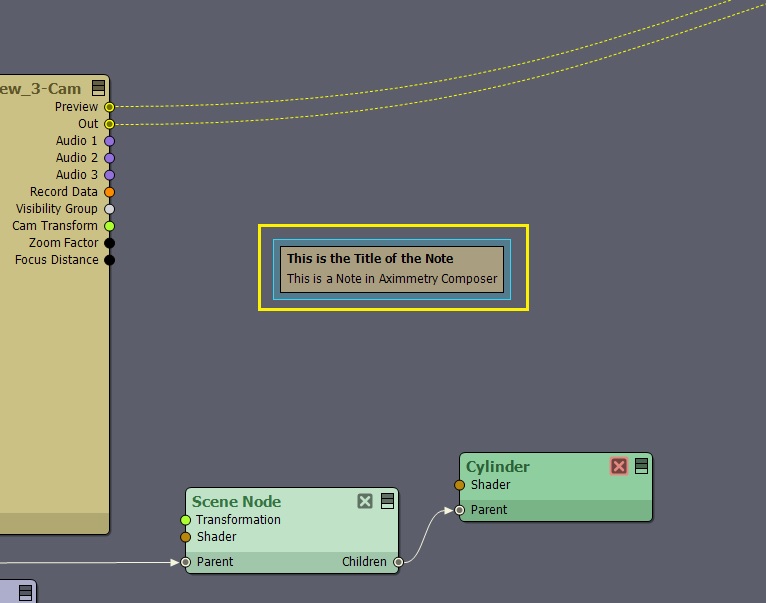The width and height of the screenshot is (766, 603).
Task: Click the Out output pin on the 3-Cam node
Action: (109, 124)
